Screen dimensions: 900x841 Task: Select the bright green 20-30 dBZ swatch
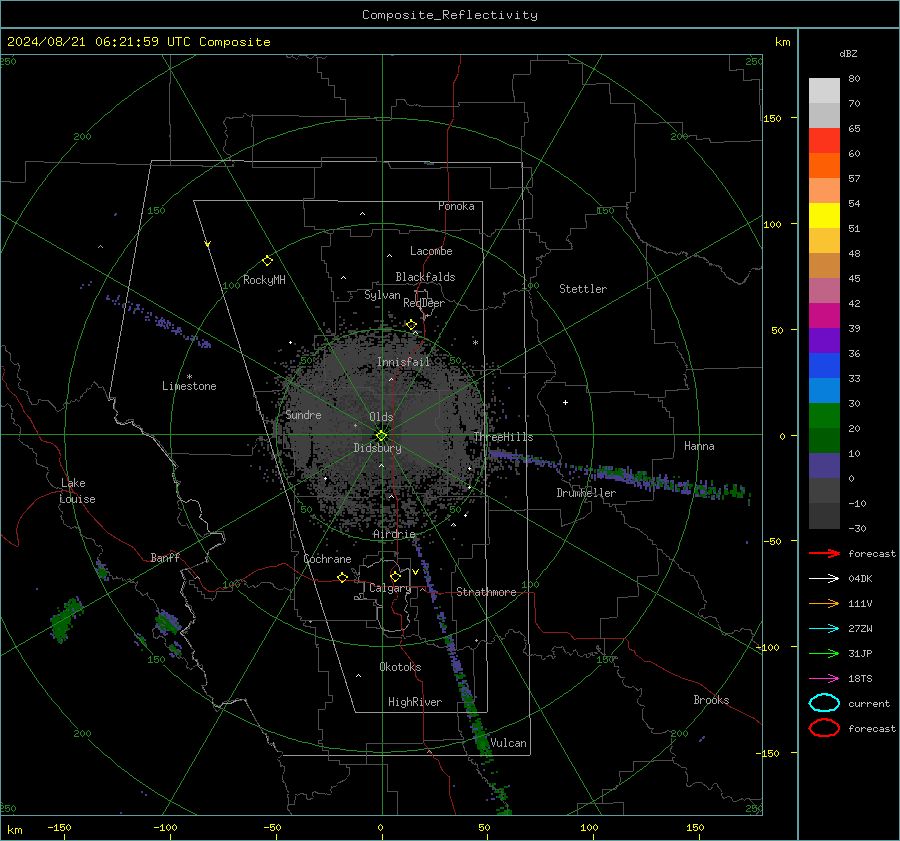pyautogui.click(x=824, y=416)
